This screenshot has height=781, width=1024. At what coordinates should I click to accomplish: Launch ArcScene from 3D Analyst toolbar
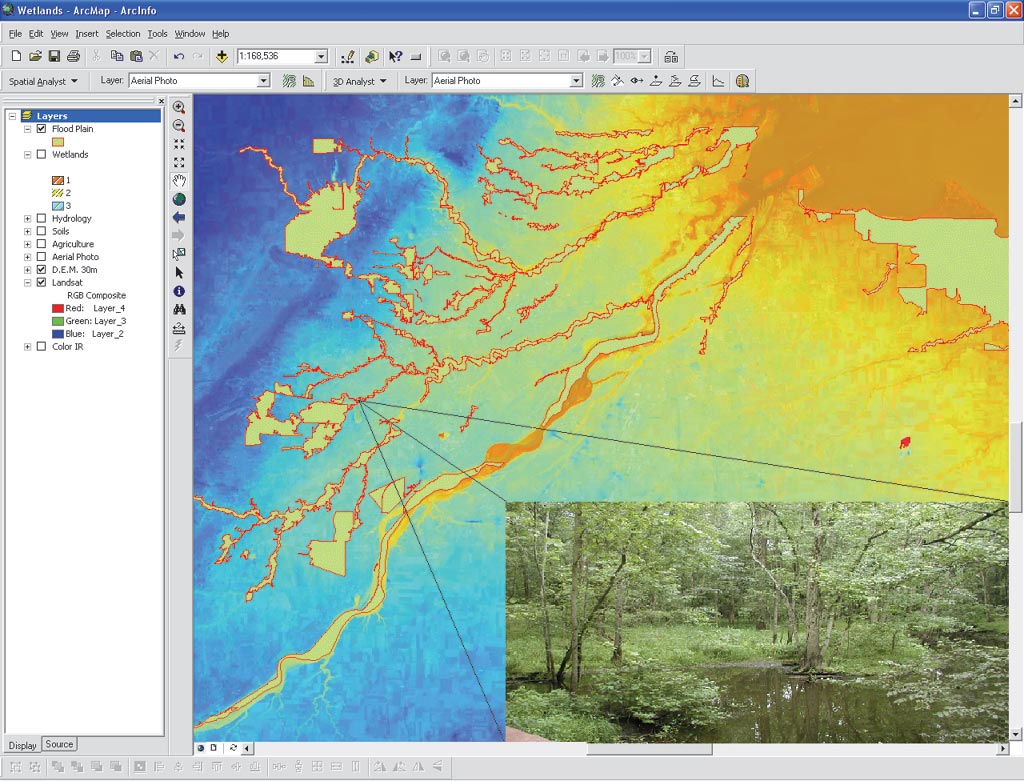(742, 81)
